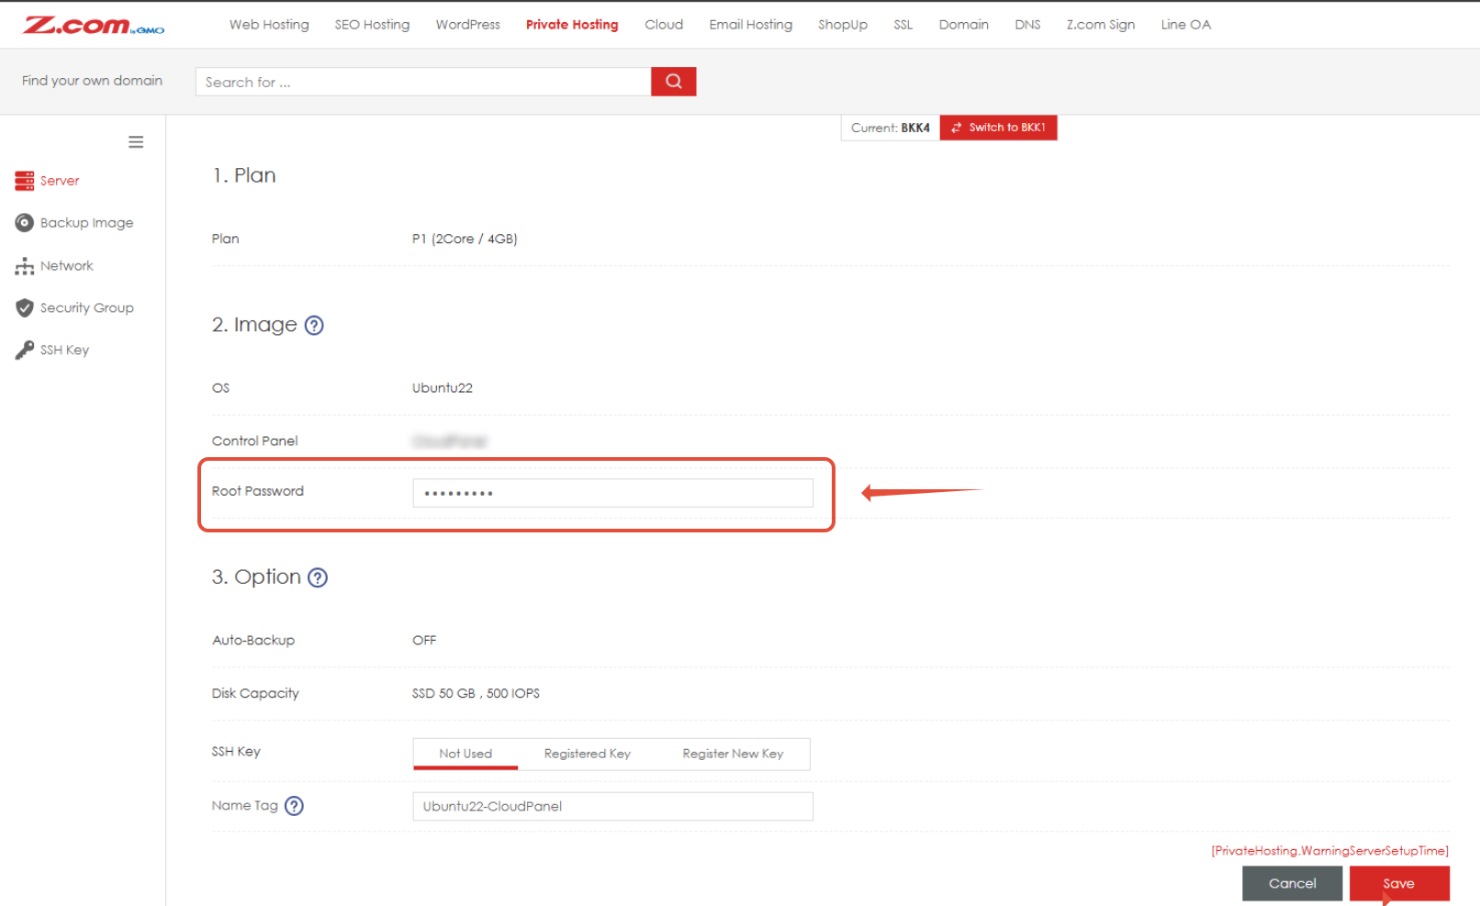Open help icon next to Image heading
This screenshot has height=906, width=1480.
[x=314, y=325]
